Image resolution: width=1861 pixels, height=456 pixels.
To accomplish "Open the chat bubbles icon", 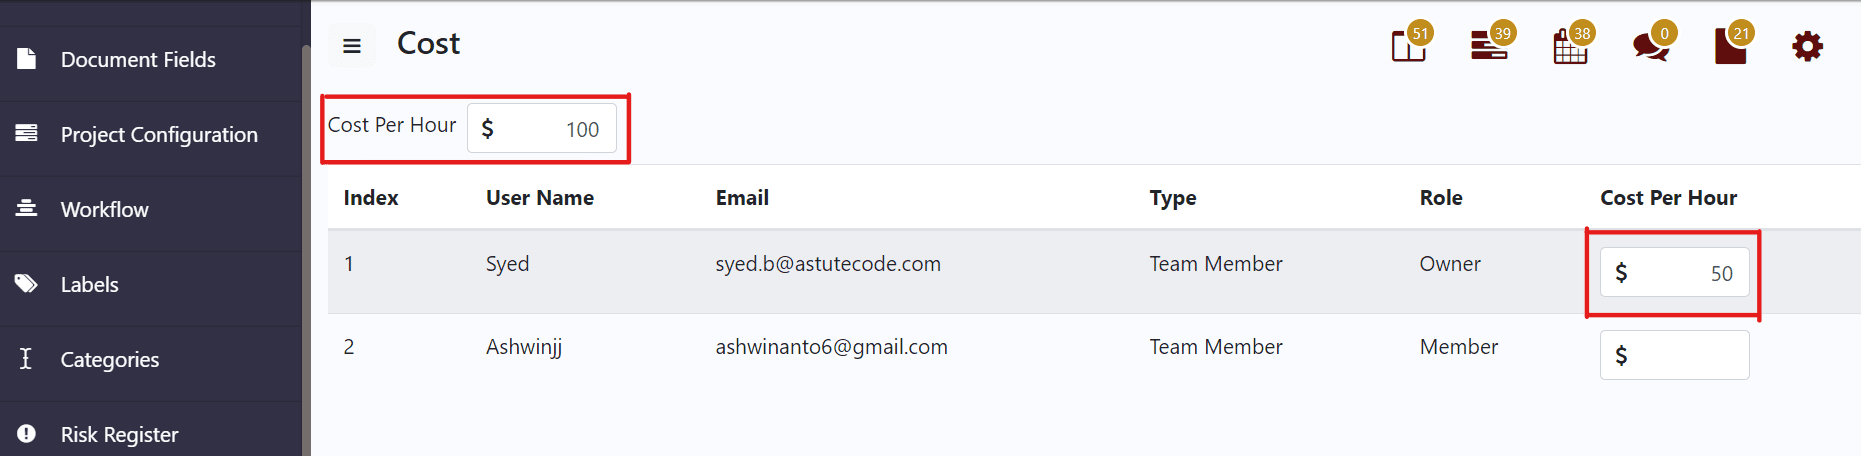I will pos(1650,46).
